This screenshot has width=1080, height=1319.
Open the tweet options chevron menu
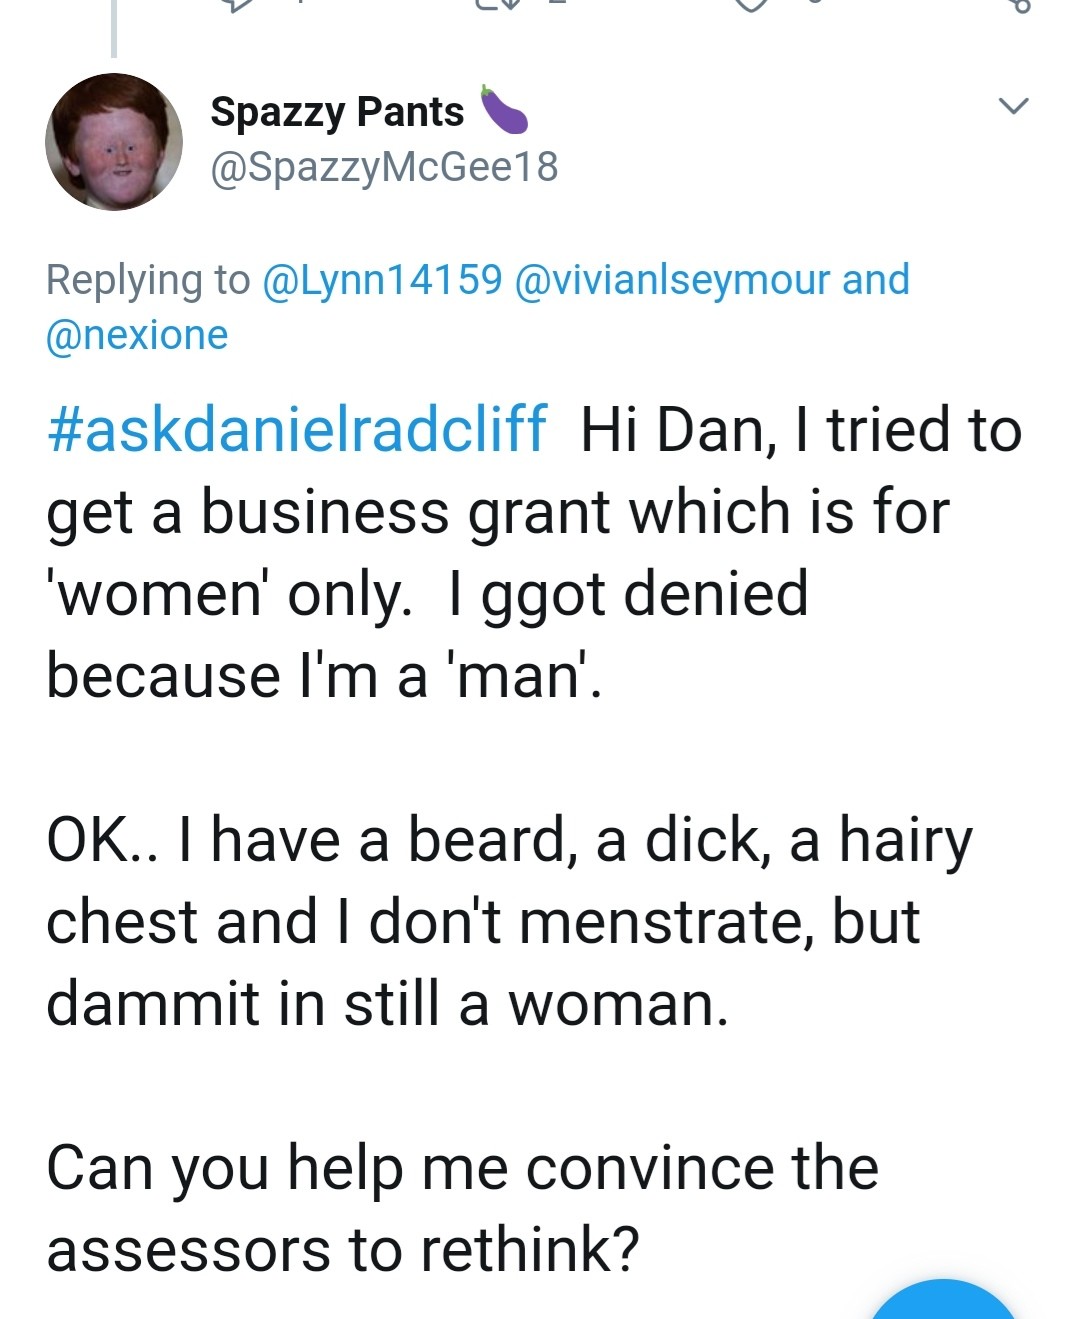coord(1014,106)
